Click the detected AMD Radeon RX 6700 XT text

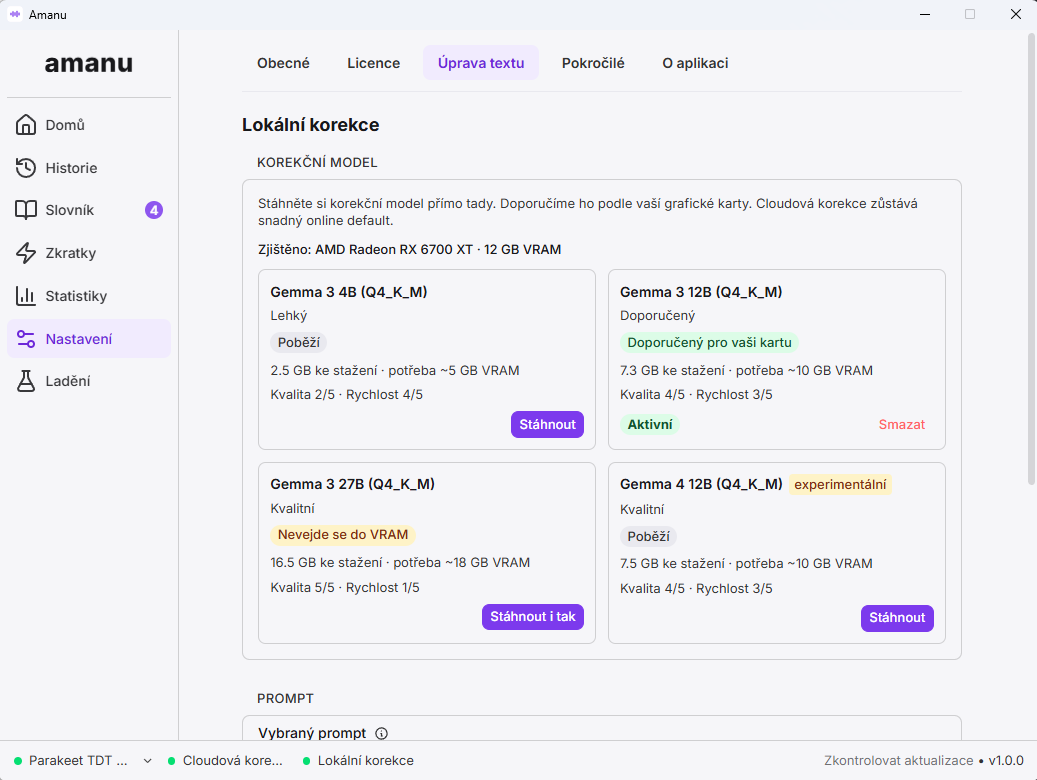[x=409, y=249]
